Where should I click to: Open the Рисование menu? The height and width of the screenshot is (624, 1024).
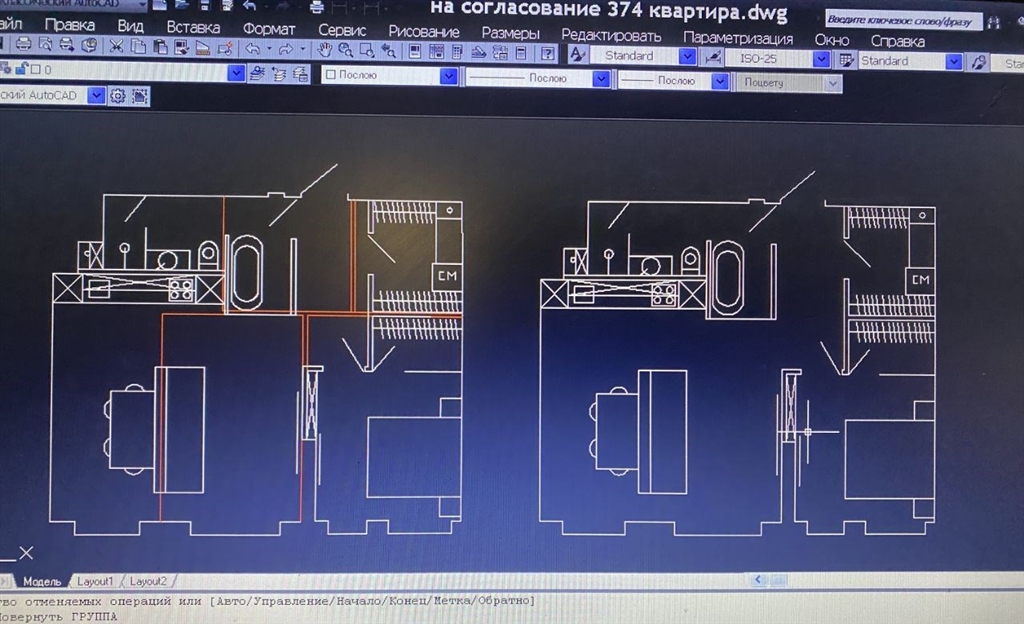(423, 32)
